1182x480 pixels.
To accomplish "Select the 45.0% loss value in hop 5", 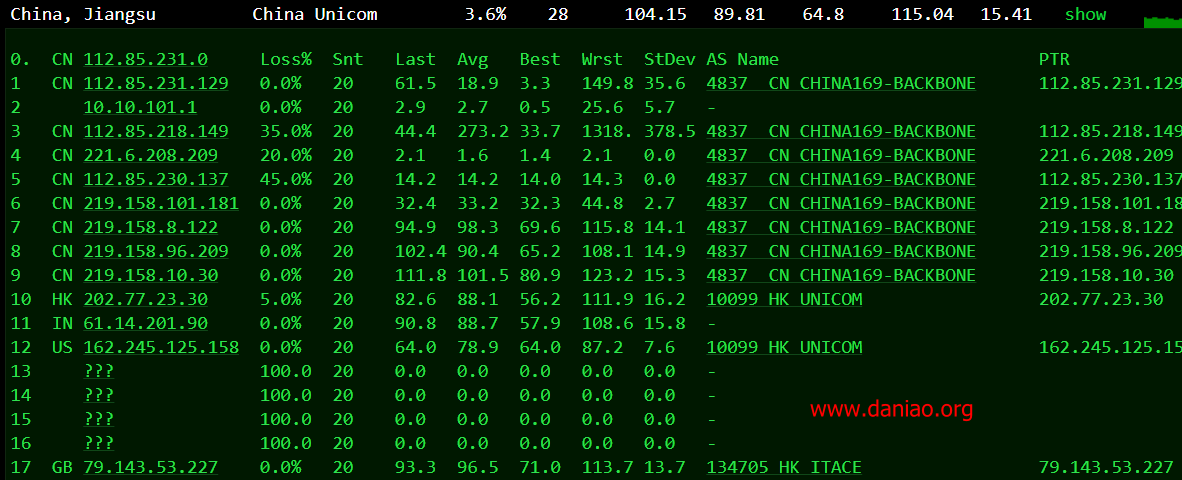I will (x=286, y=180).
